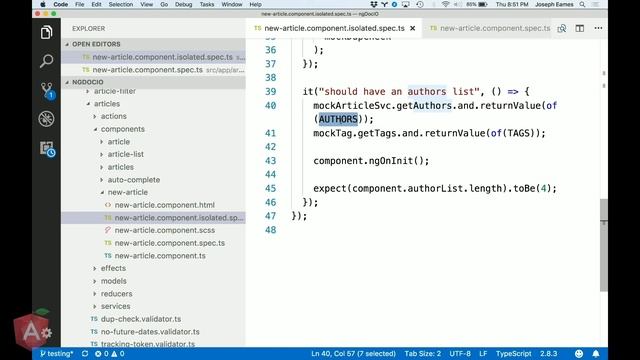Split the editor with split icon
Image resolution: width=640 pixels, height=360 pixels.
coord(580,28)
